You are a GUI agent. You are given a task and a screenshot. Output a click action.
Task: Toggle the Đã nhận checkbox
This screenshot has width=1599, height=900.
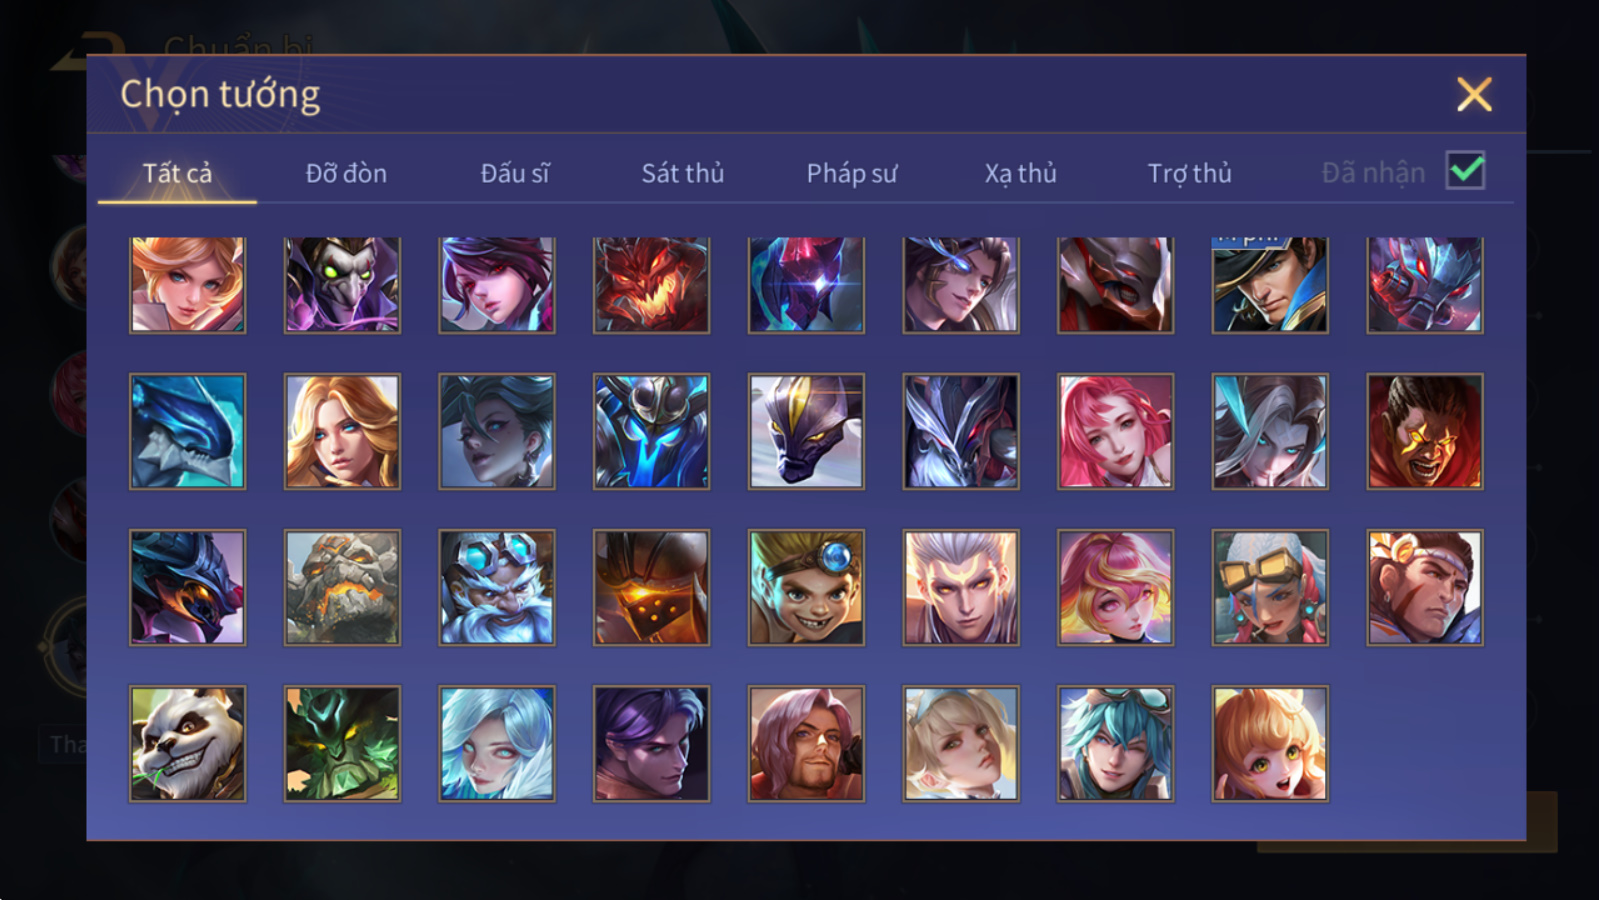pyautogui.click(x=1466, y=171)
